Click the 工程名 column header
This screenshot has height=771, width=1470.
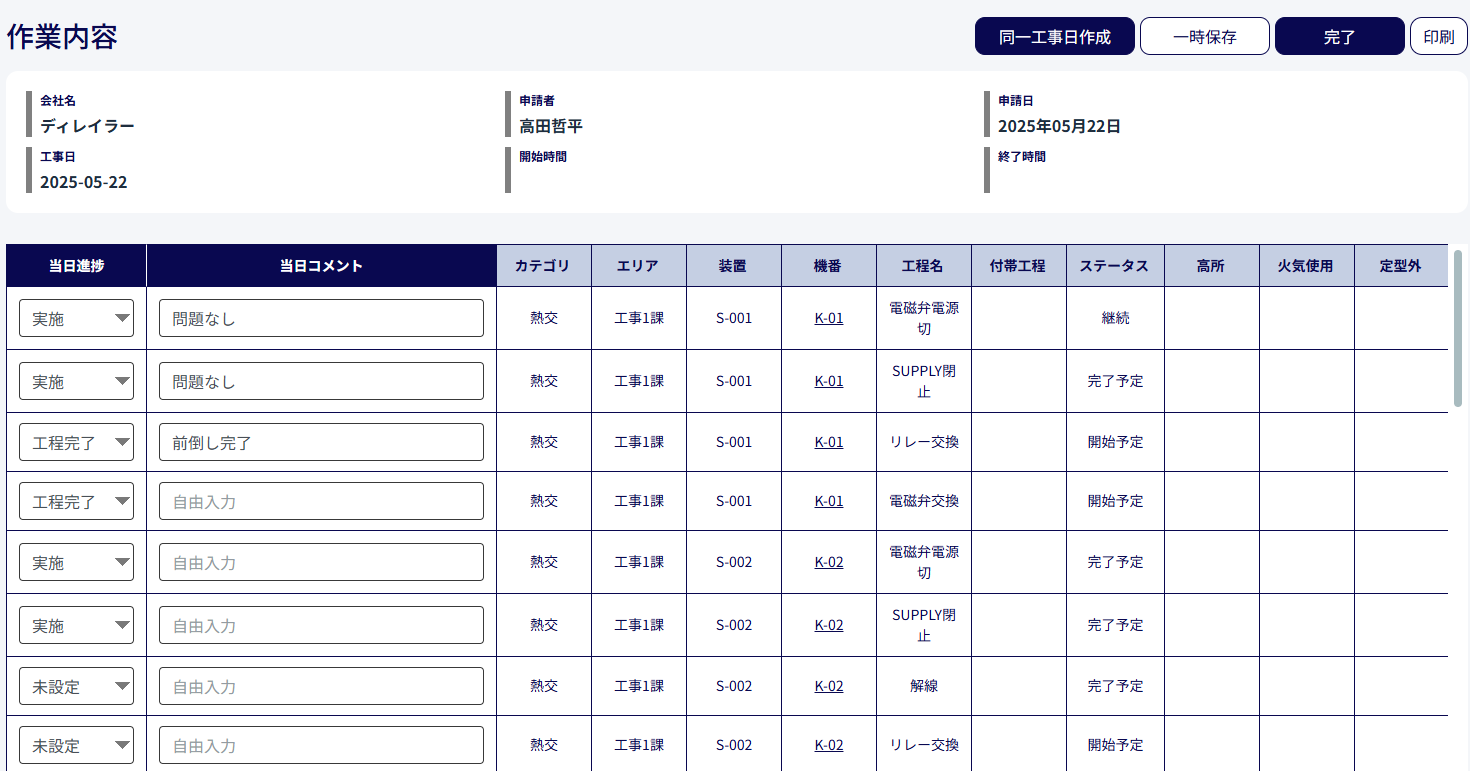click(x=923, y=266)
